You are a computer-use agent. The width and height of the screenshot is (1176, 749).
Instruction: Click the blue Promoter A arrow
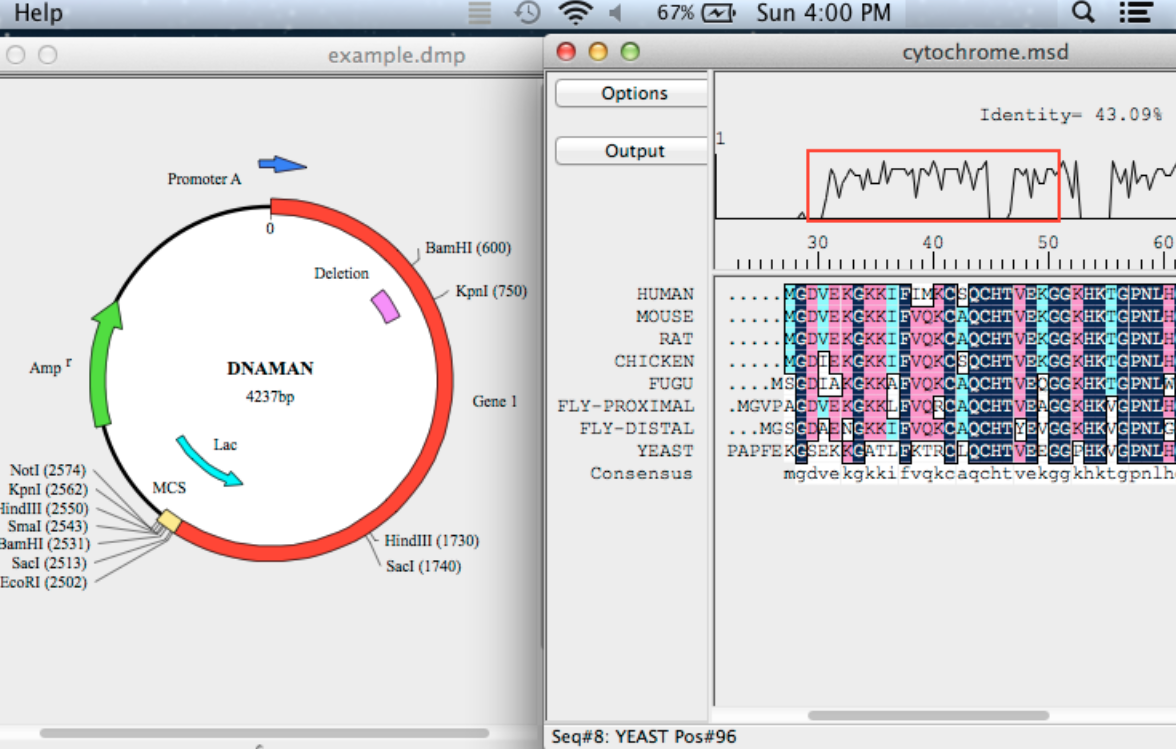pyautogui.click(x=282, y=164)
